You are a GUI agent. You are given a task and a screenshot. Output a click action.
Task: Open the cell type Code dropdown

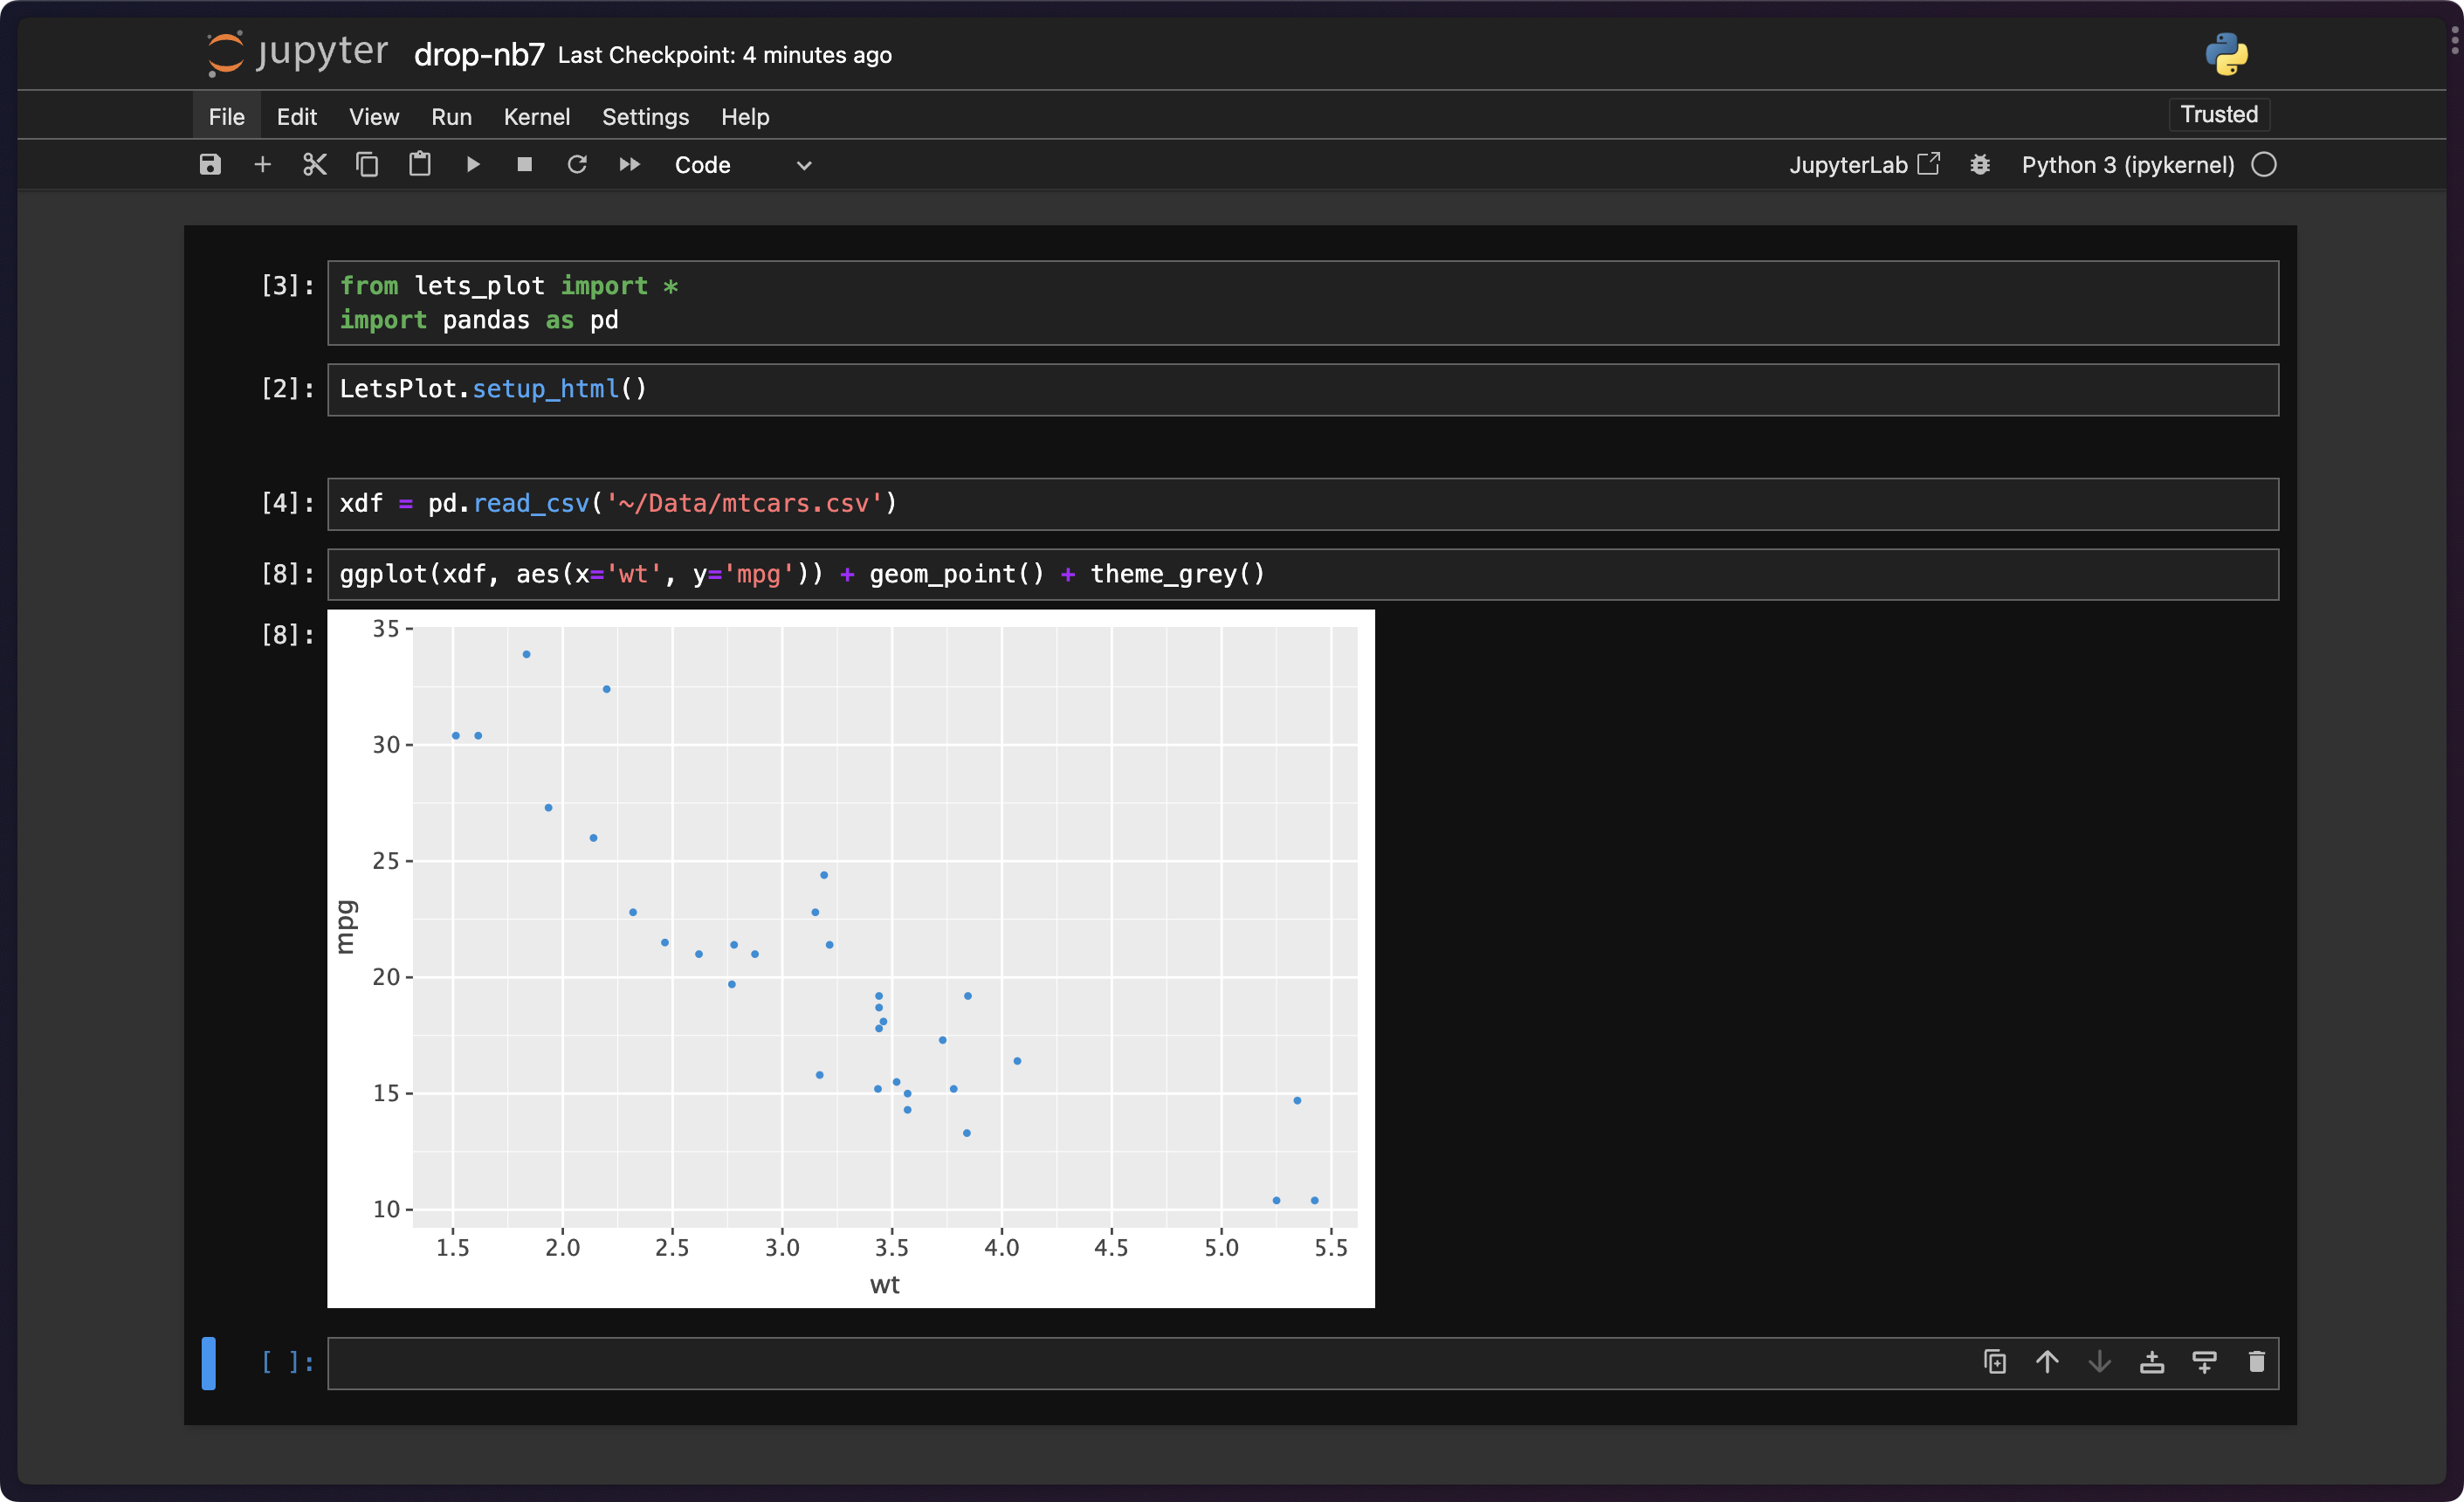pyautogui.click(x=742, y=165)
